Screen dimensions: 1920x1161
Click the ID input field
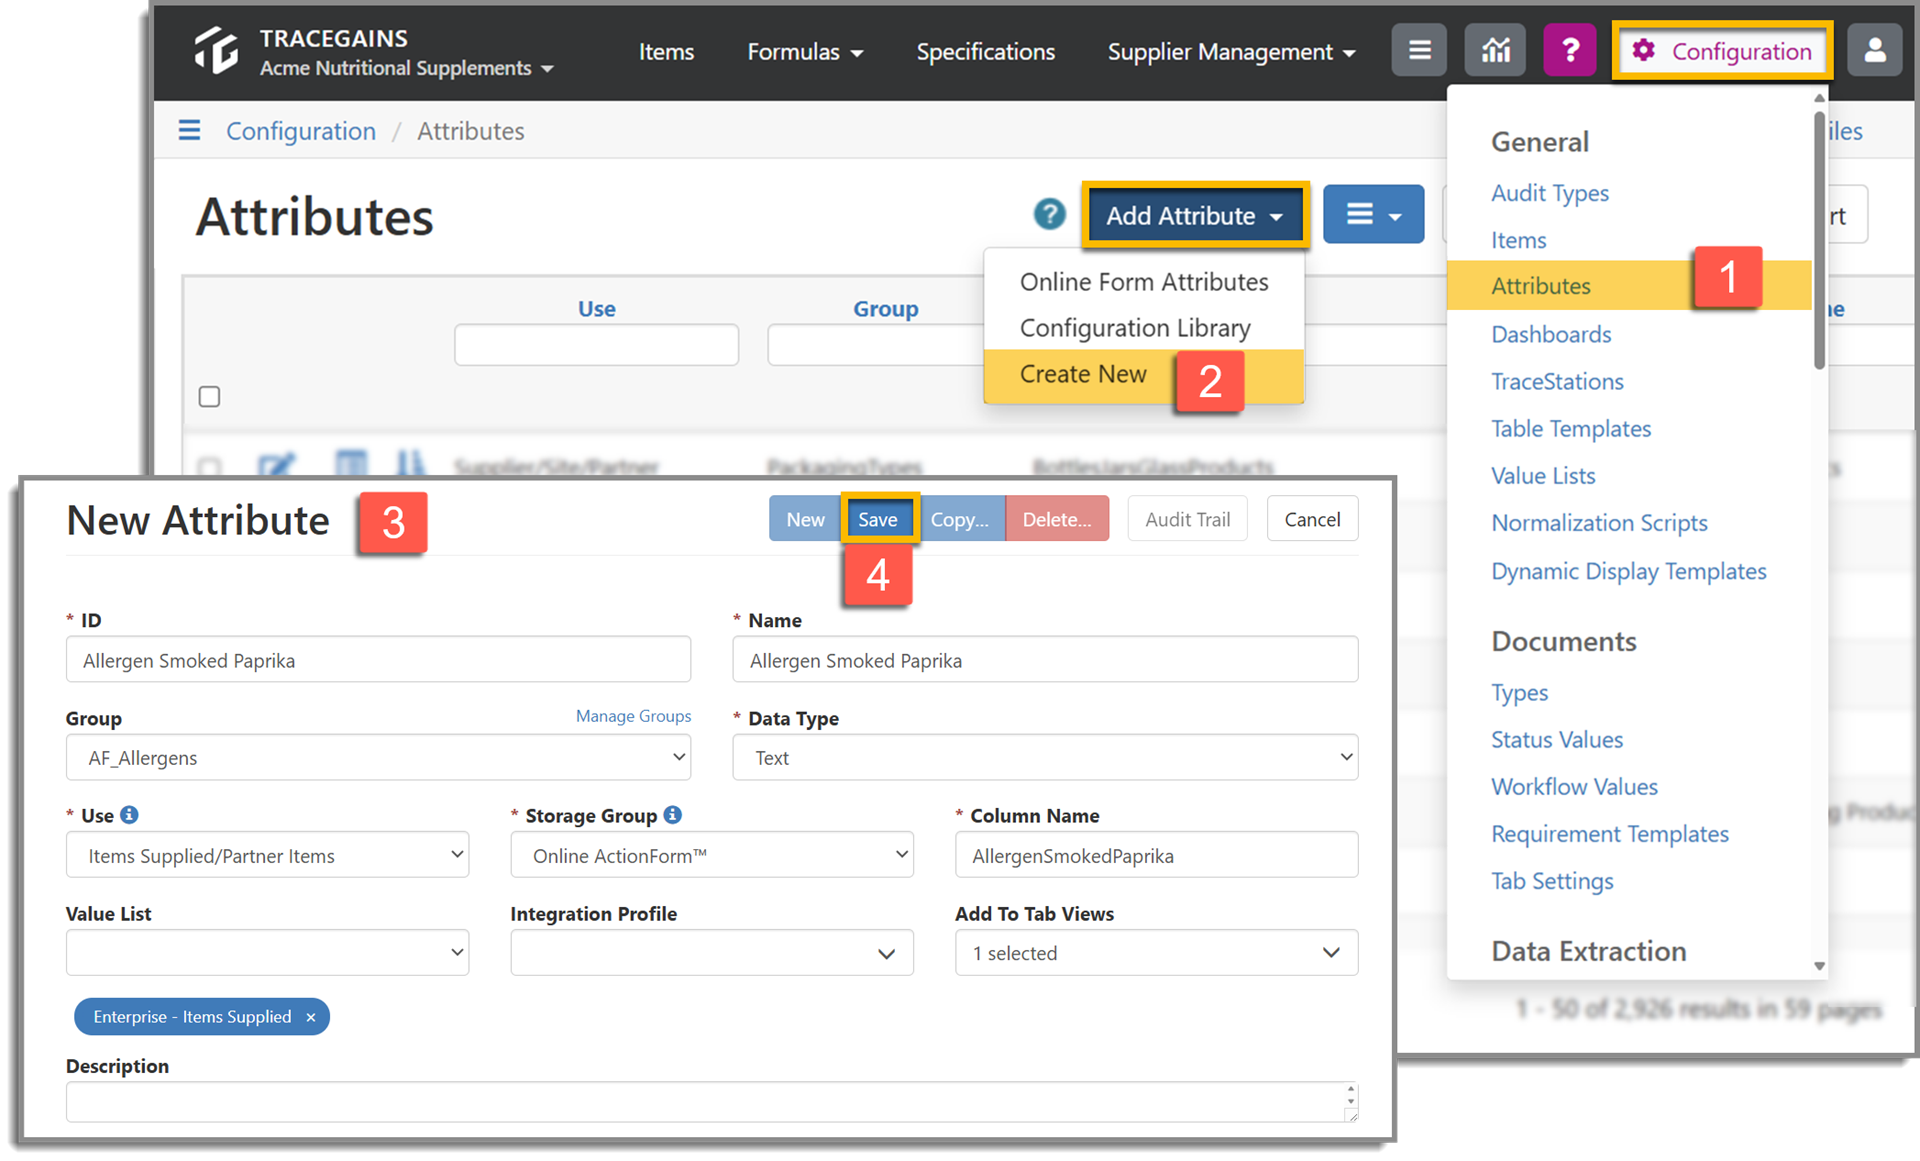coord(378,660)
